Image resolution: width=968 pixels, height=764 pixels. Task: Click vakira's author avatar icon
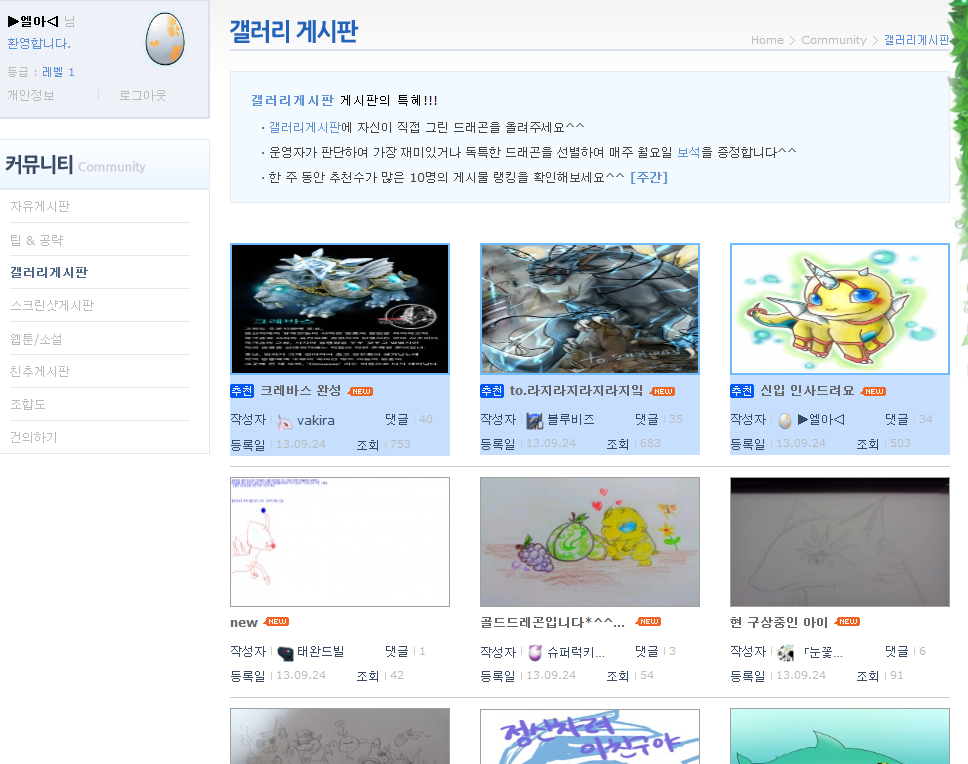(284, 420)
